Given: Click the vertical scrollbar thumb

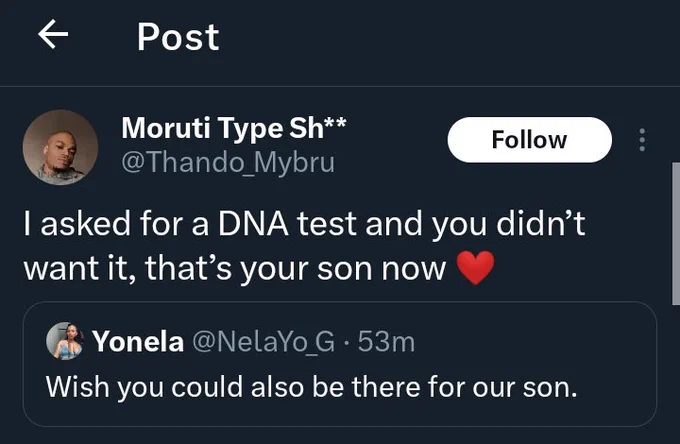Looking at the screenshot, I should [x=676, y=234].
